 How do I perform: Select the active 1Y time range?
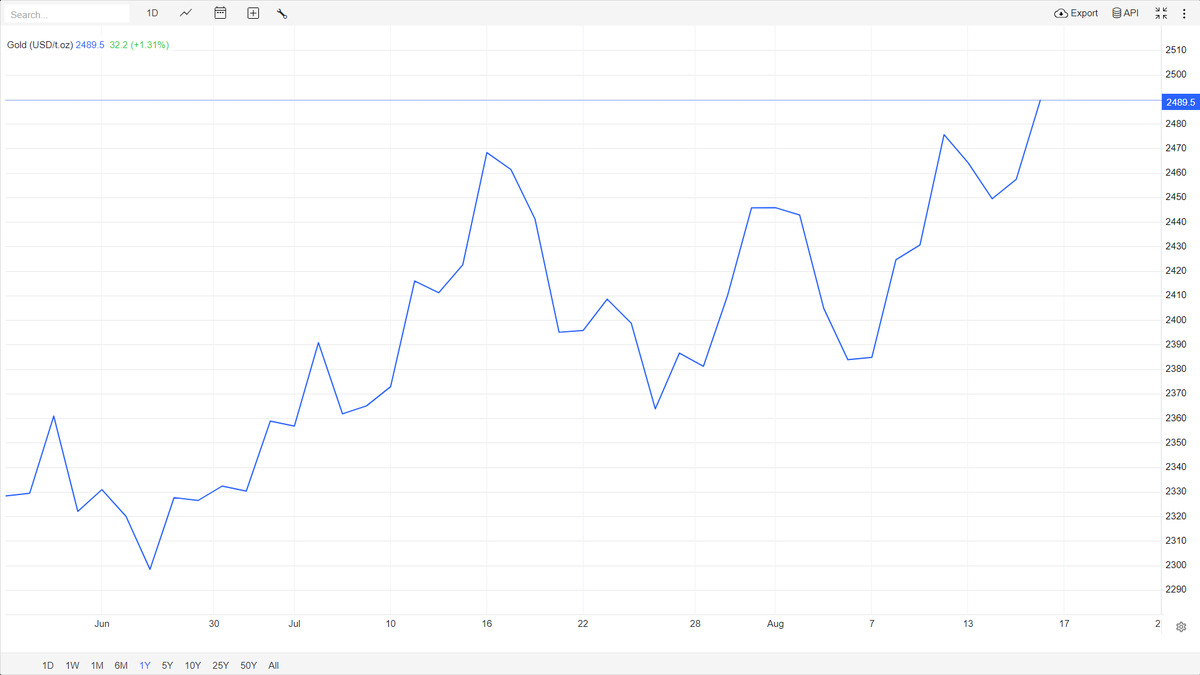point(145,665)
